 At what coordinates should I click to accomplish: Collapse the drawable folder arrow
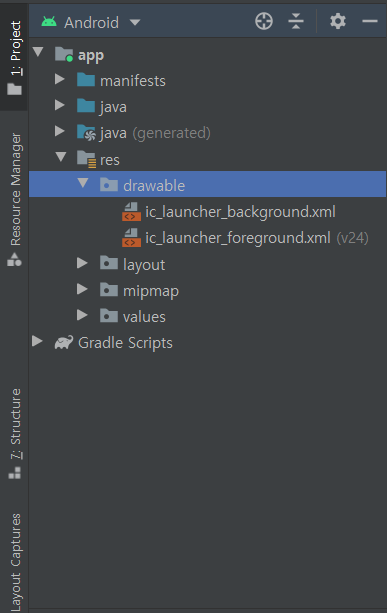click(83, 183)
